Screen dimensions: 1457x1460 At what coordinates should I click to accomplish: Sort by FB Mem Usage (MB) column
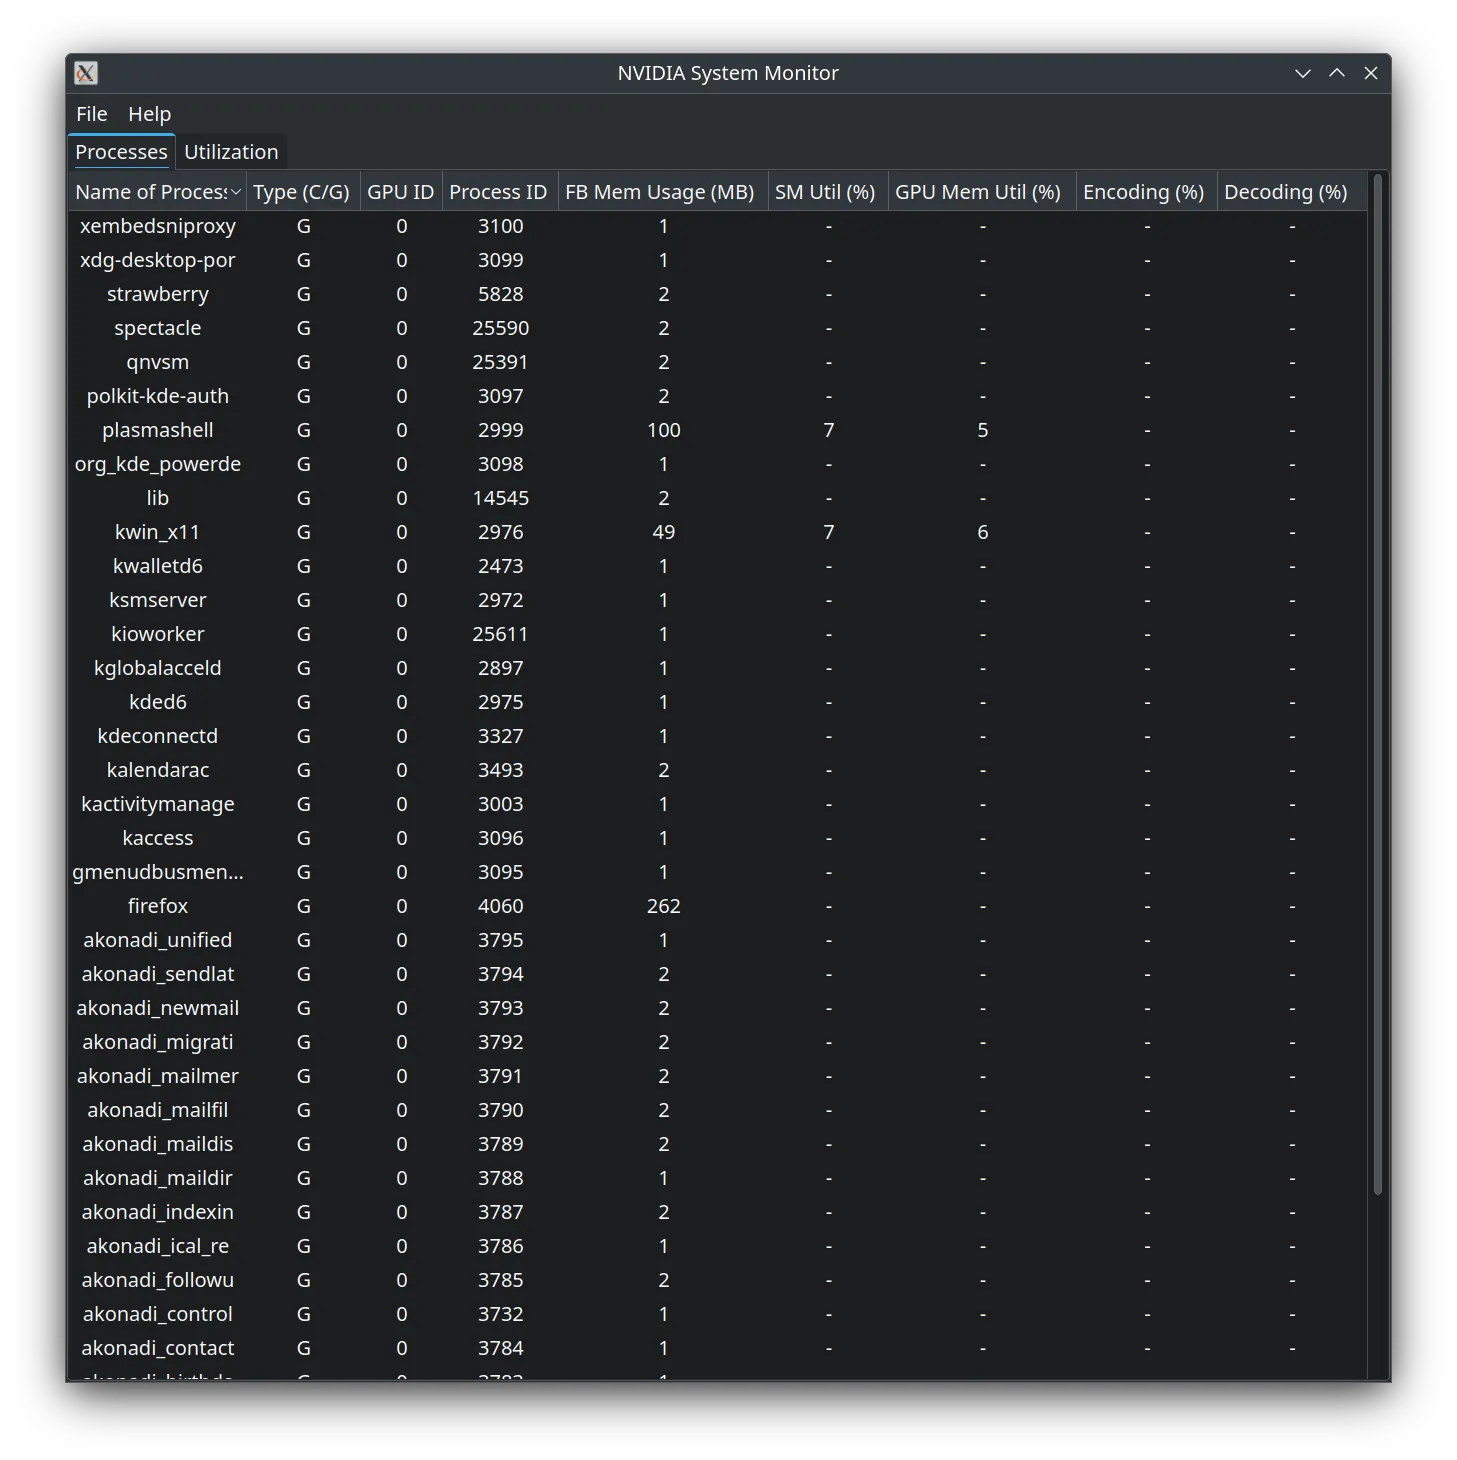point(659,192)
